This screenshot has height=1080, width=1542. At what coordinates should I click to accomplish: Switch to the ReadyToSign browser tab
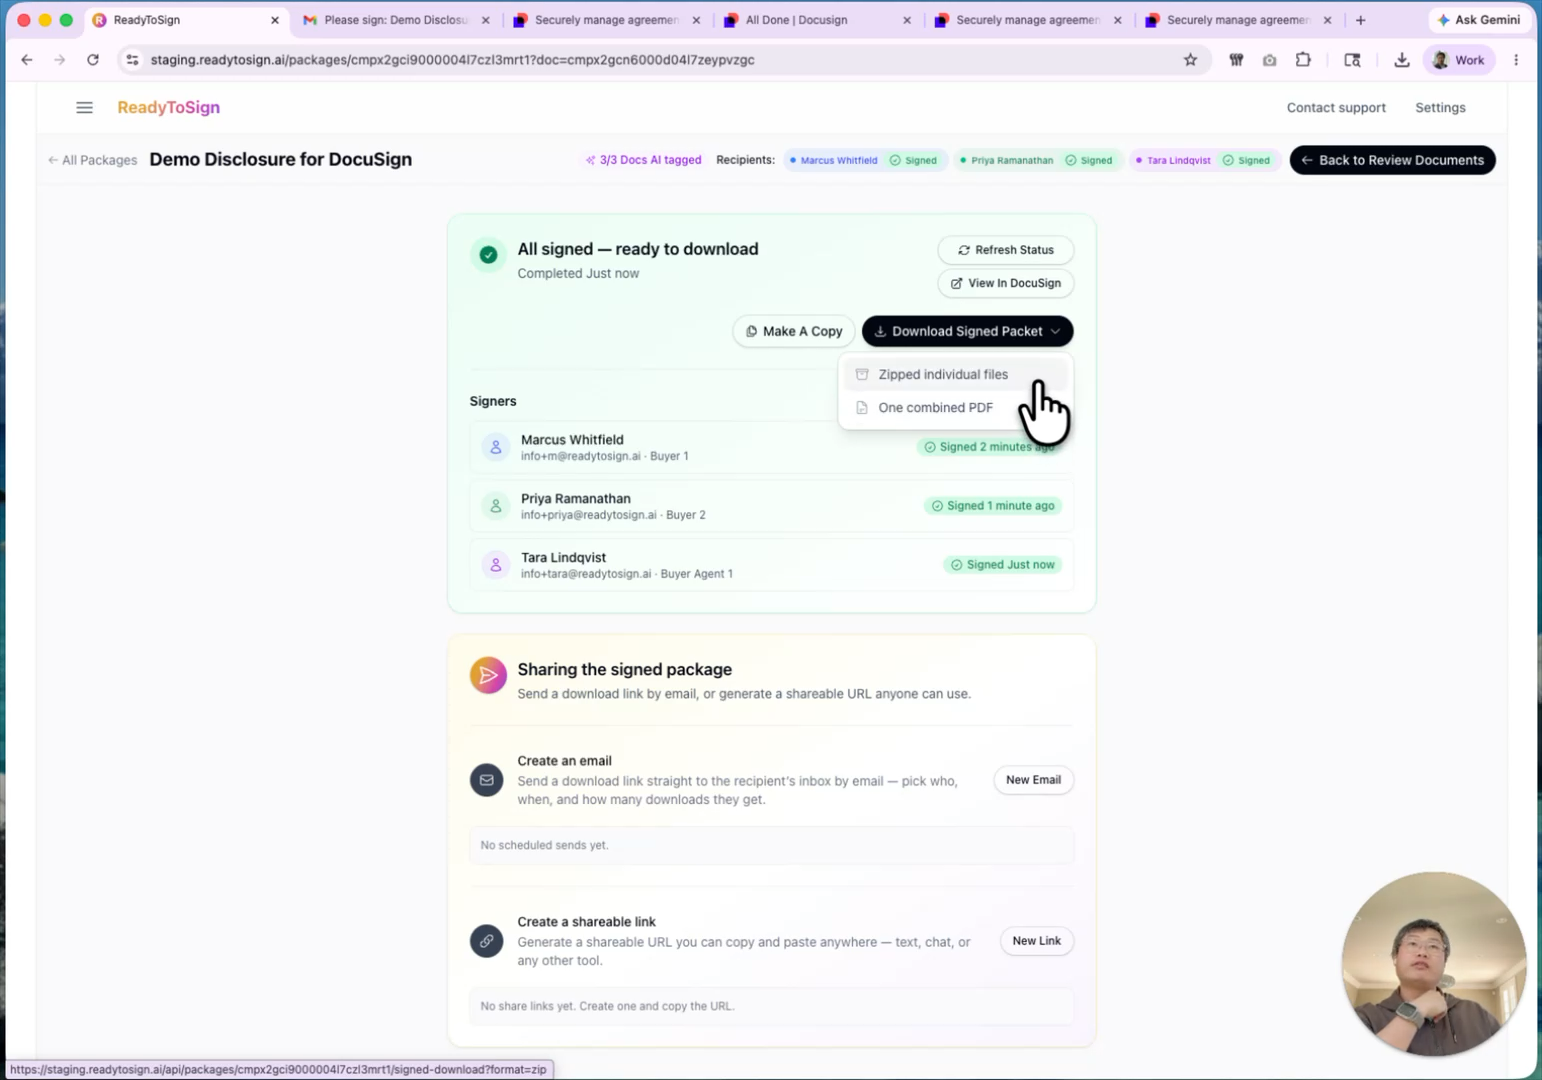pyautogui.click(x=185, y=20)
